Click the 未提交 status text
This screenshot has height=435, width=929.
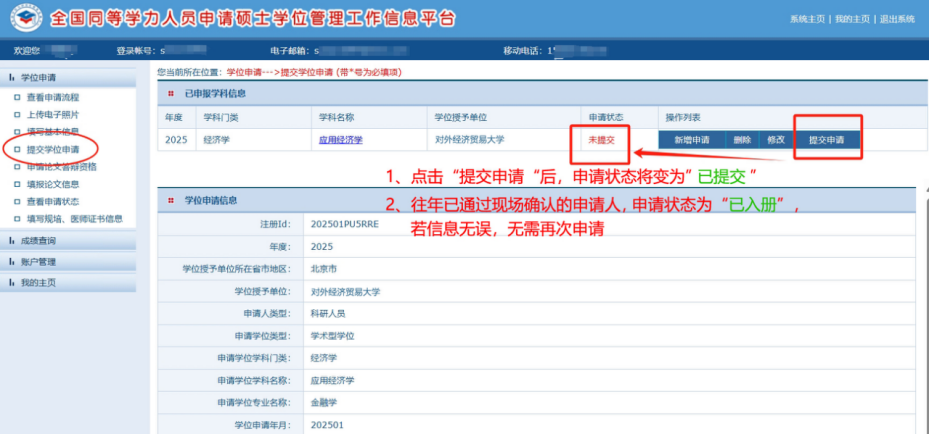(601, 140)
